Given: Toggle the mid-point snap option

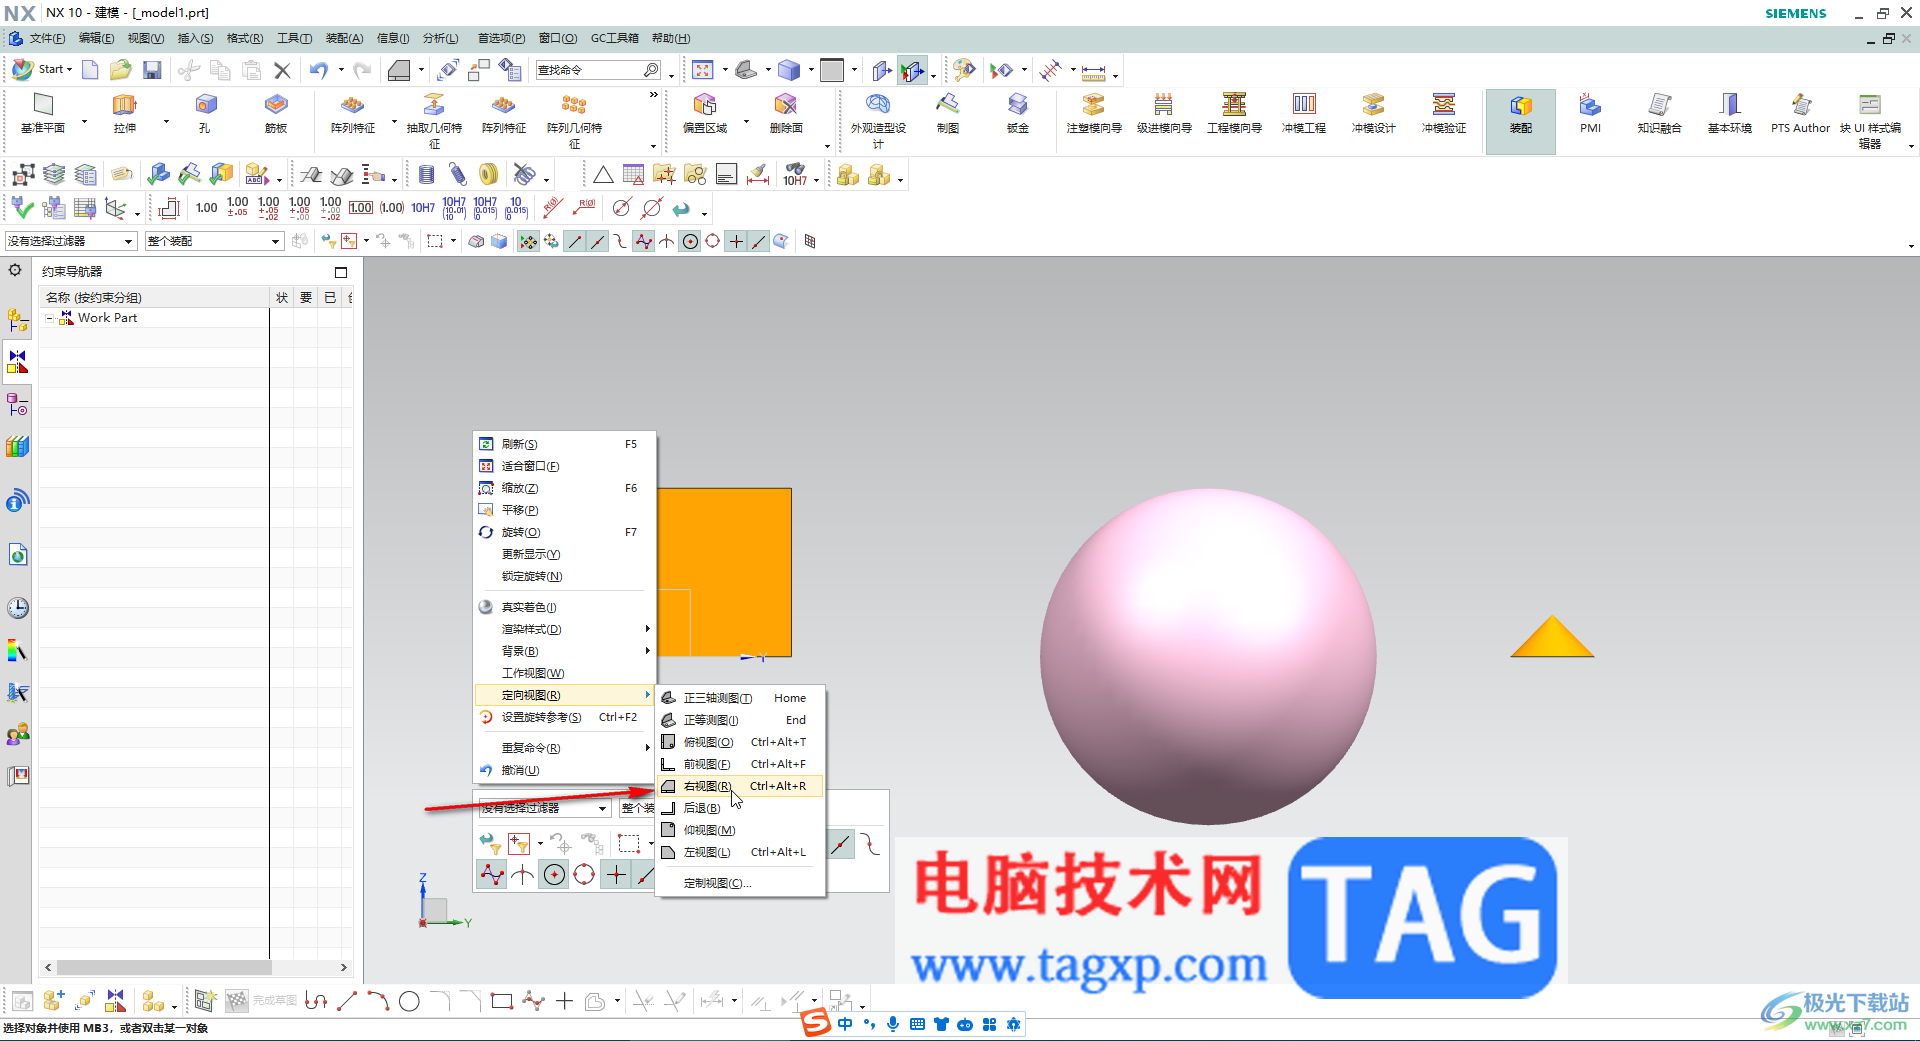Looking at the screenshot, I should (x=598, y=241).
